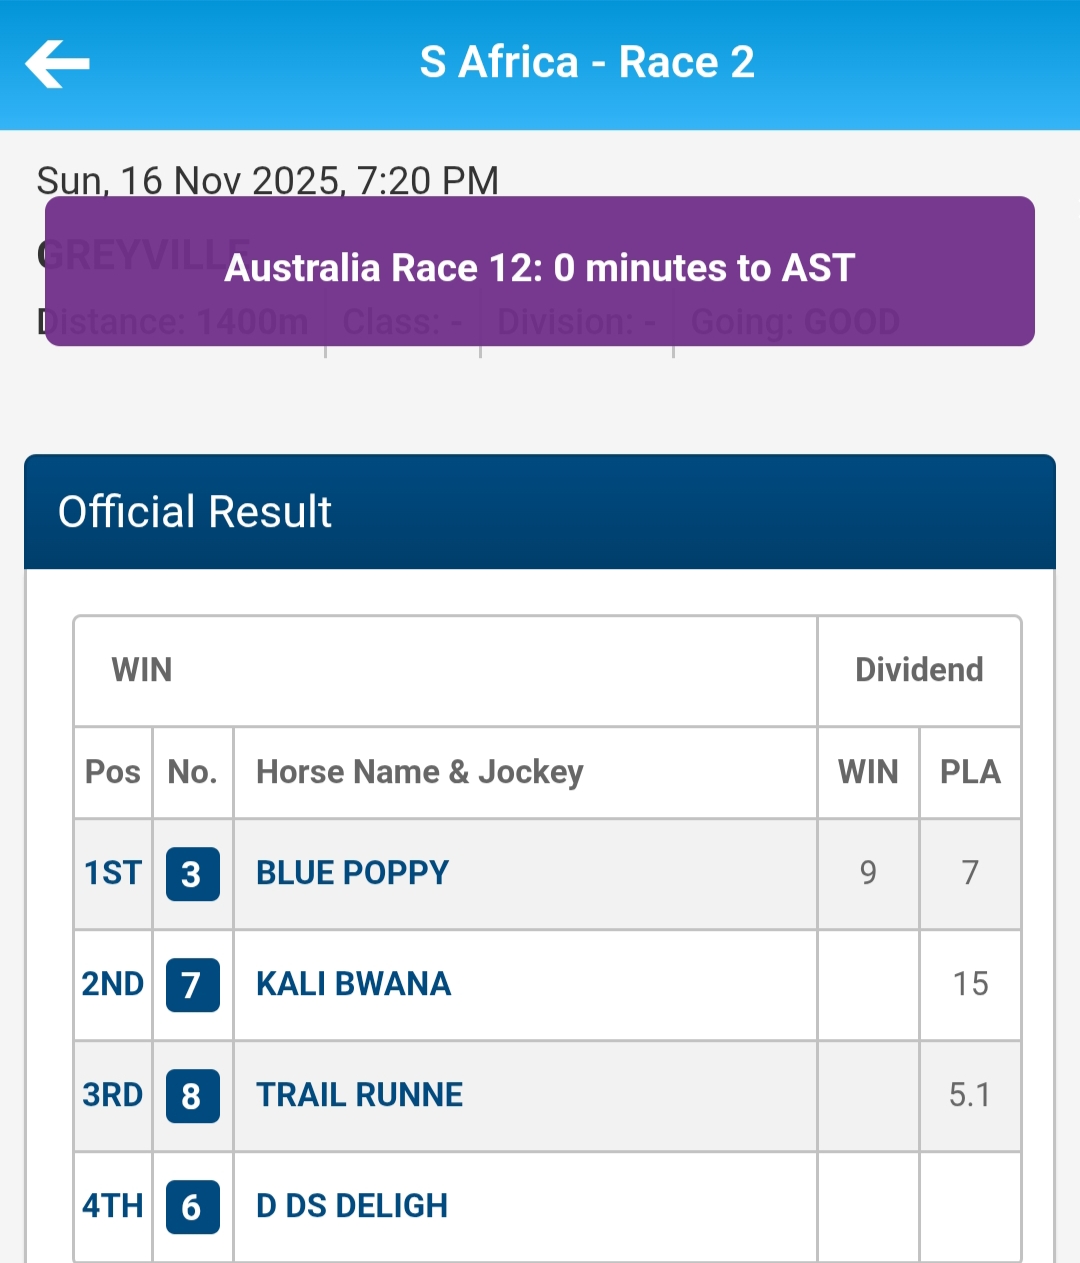This screenshot has height=1263, width=1080.
Task: Open KALI BWANA horse details
Action: coord(353,984)
